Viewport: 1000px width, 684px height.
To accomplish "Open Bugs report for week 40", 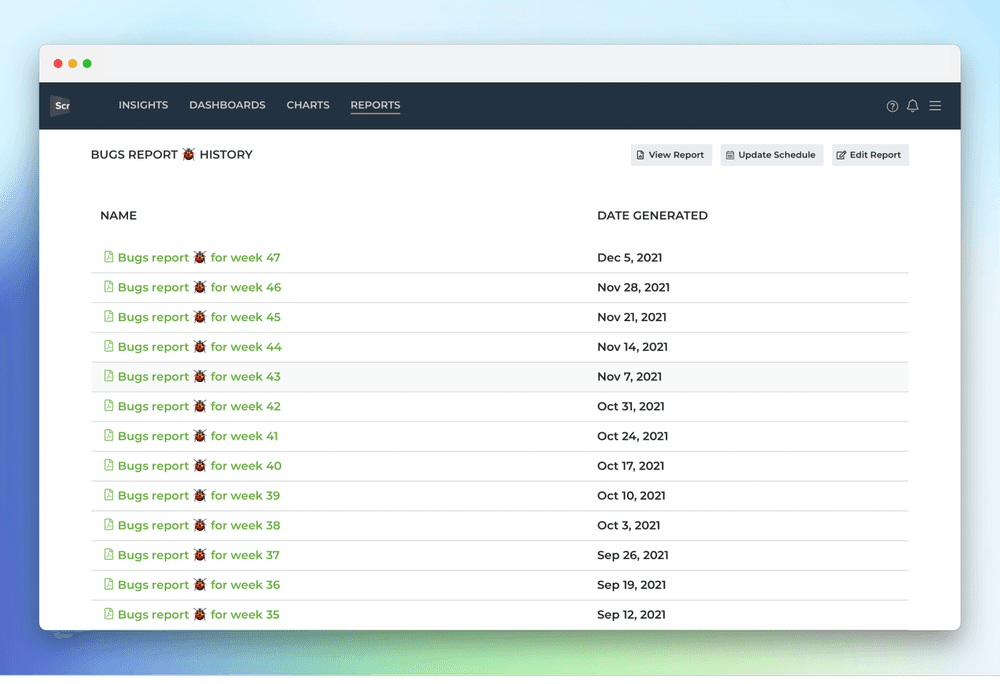I will 200,466.
